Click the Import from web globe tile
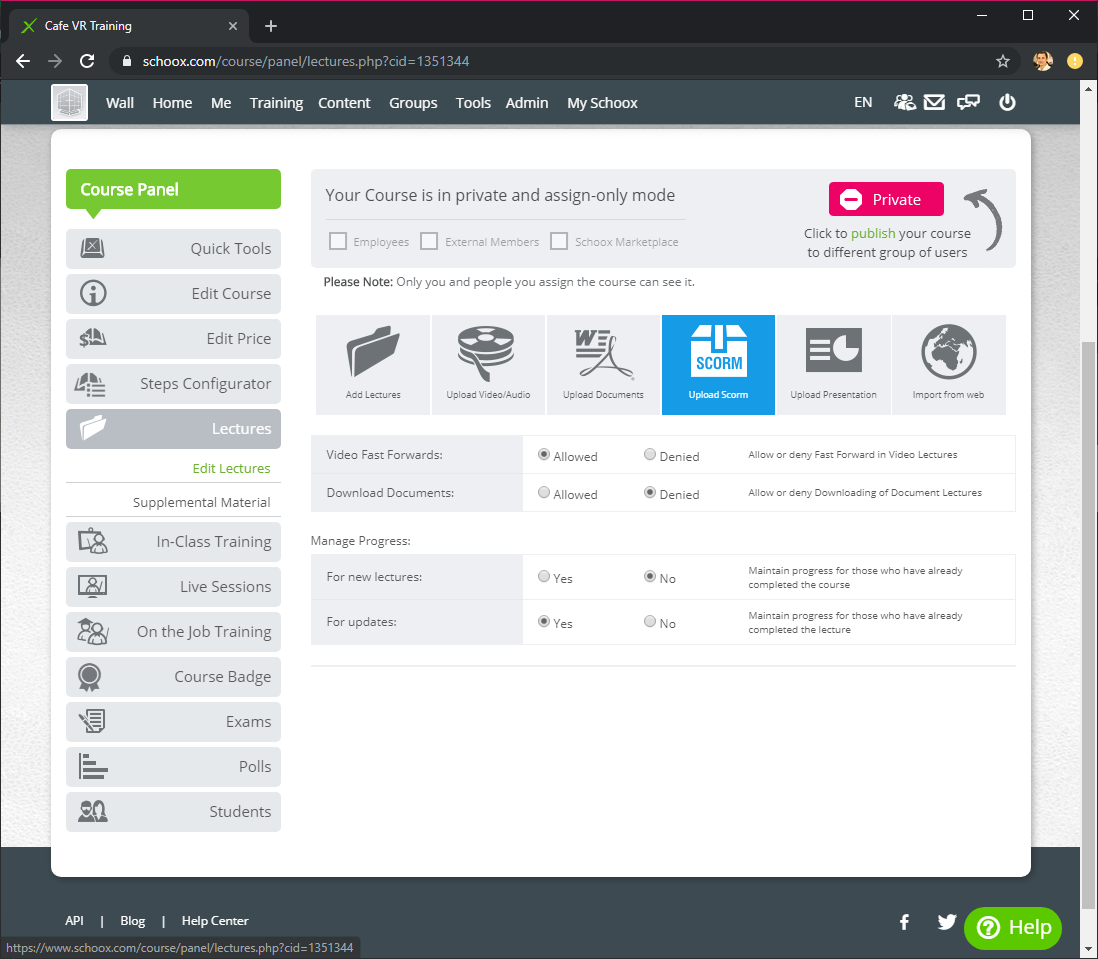Image resolution: width=1098 pixels, height=959 pixels. pyautogui.click(x=949, y=365)
